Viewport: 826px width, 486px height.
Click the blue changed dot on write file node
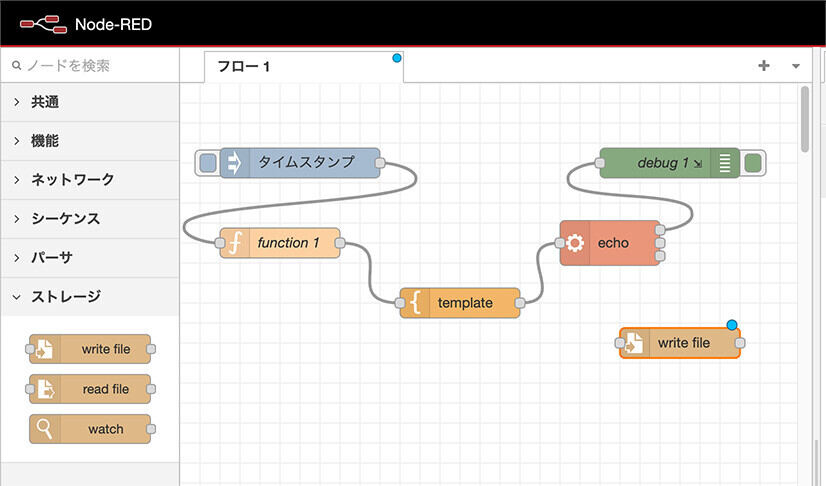(732, 325)
